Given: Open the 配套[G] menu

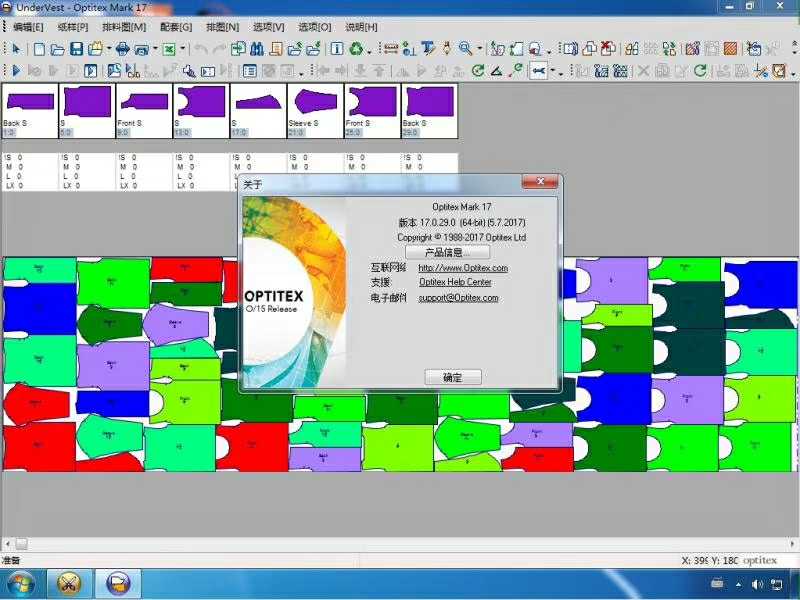Looking at the screenshot, I should [176, 27].
